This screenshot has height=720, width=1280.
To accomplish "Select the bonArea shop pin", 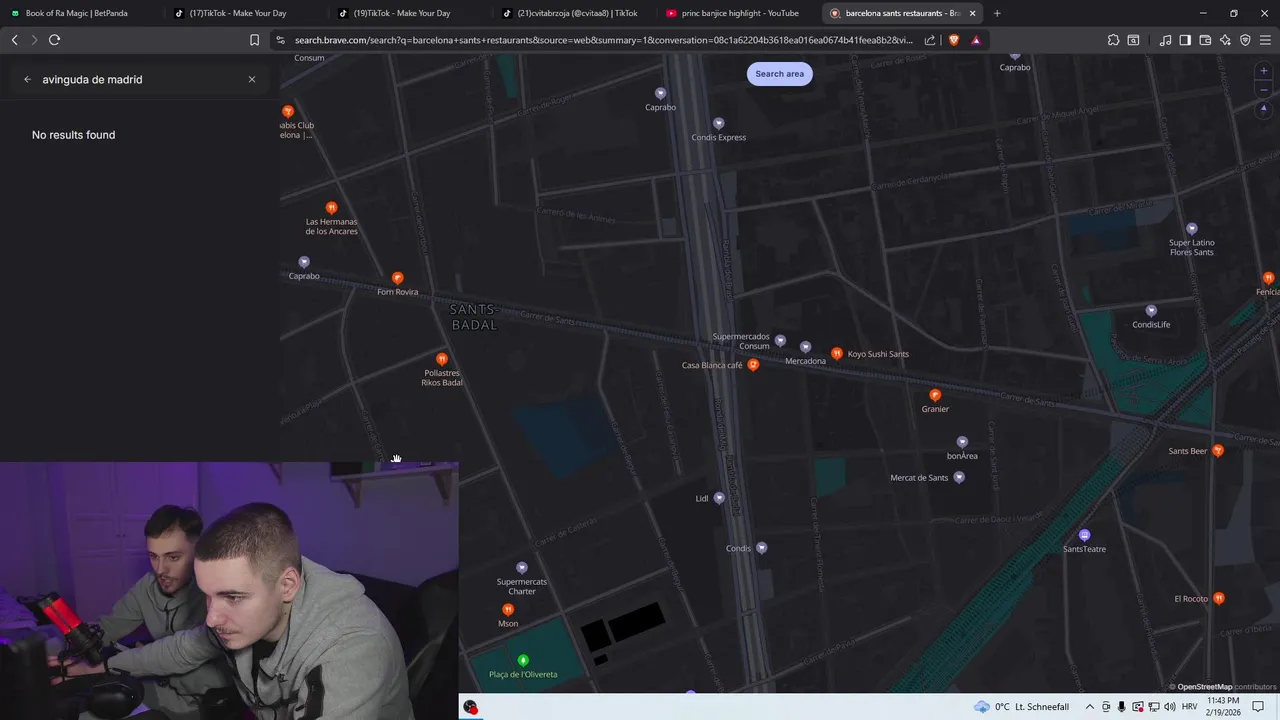I will [x=962, y=442].
